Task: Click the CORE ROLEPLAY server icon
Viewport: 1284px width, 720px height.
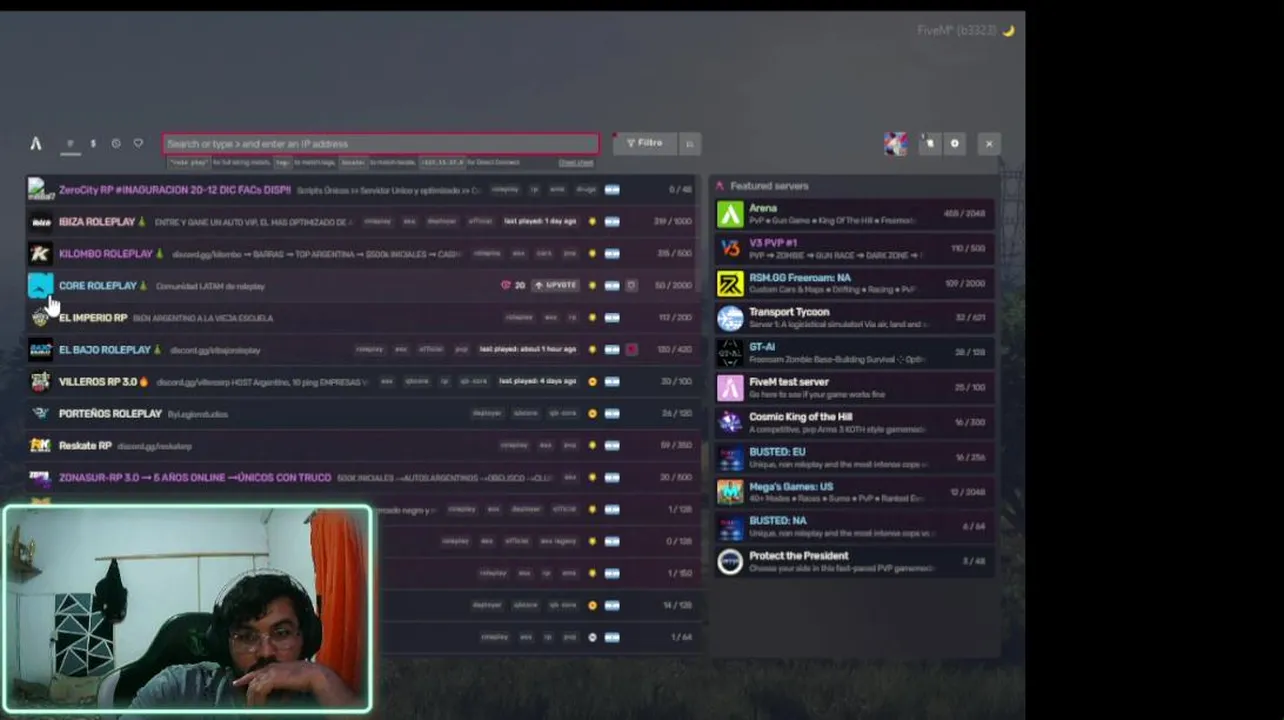Action: (40, 286)
